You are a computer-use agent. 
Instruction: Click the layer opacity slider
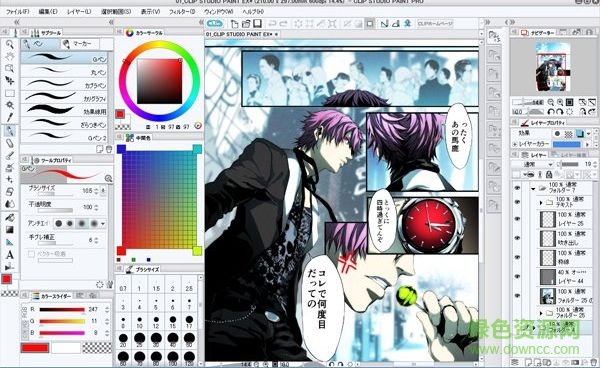[x=570, y=165]
